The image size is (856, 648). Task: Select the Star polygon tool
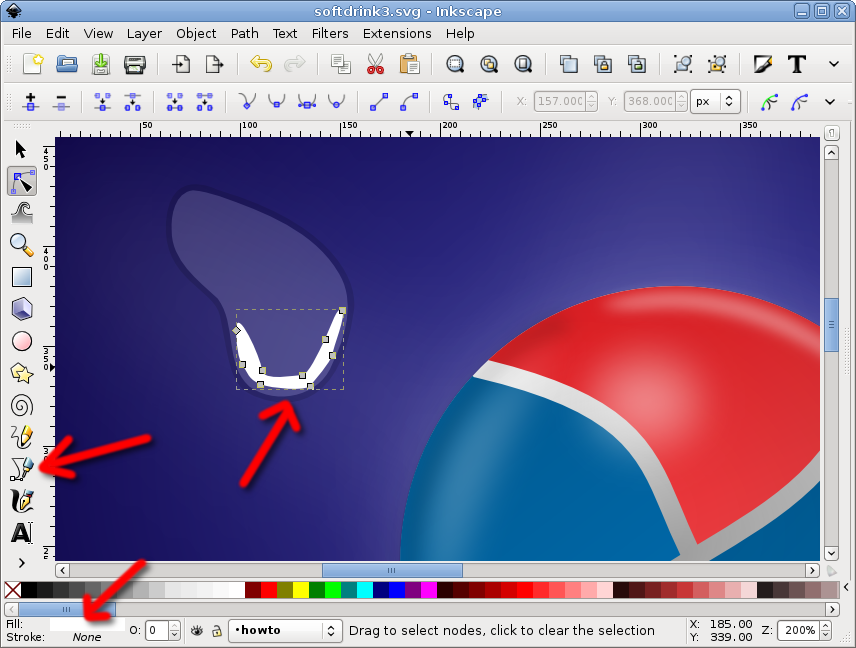22,373
